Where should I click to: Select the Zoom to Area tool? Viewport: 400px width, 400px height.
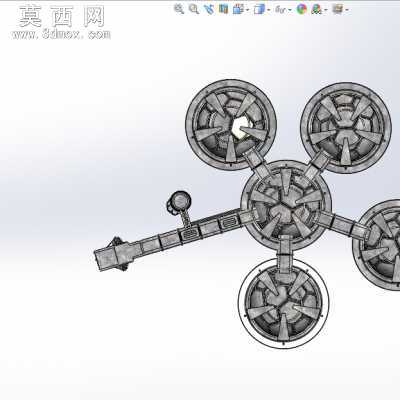(194, 9)
